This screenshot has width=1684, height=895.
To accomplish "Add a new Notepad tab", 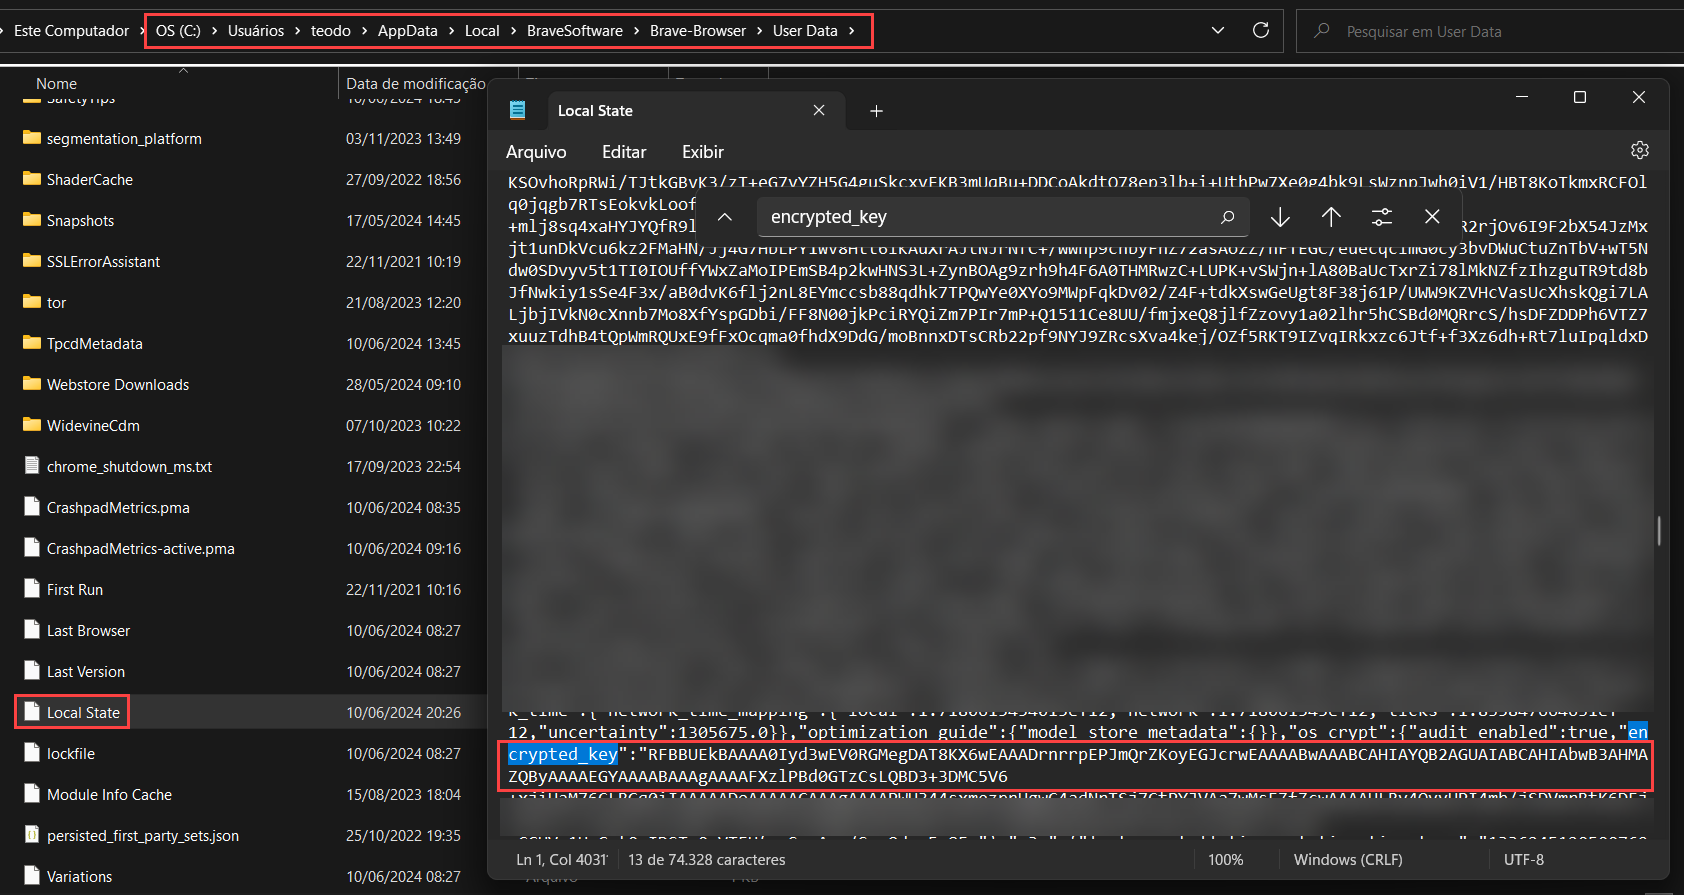I will 876,111.
